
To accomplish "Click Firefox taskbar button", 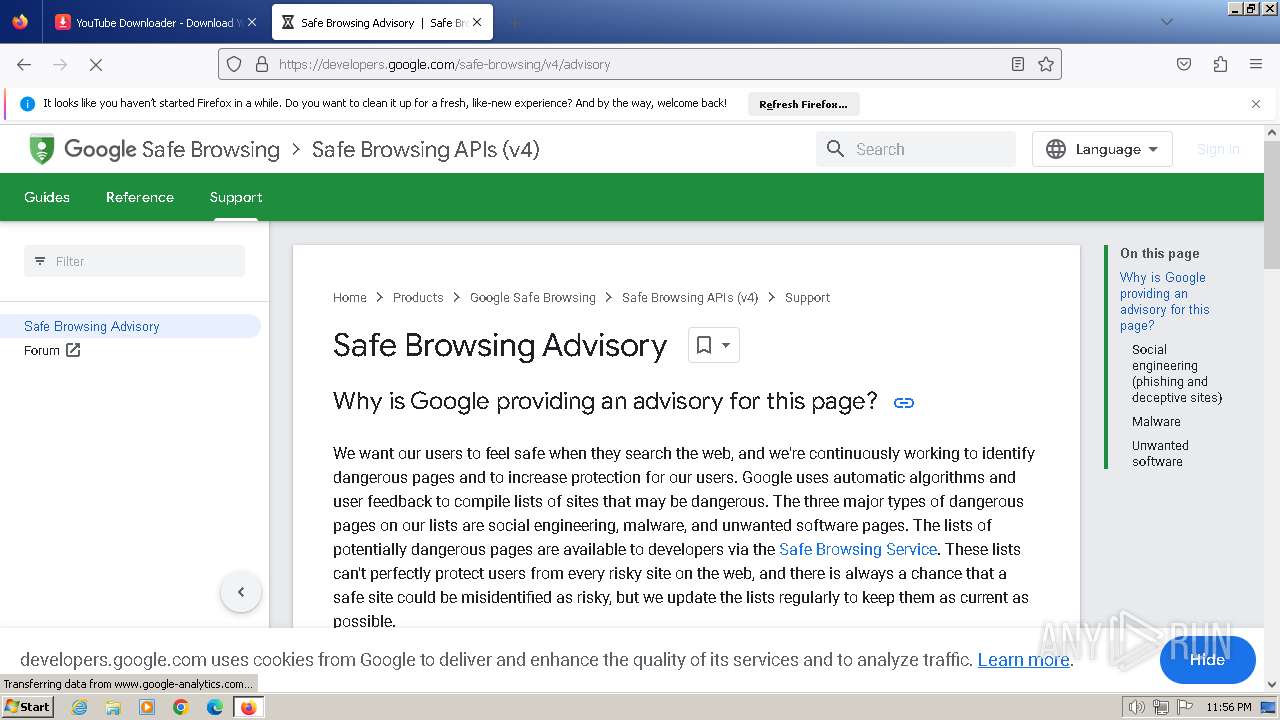I will click(x=248, y=707).
